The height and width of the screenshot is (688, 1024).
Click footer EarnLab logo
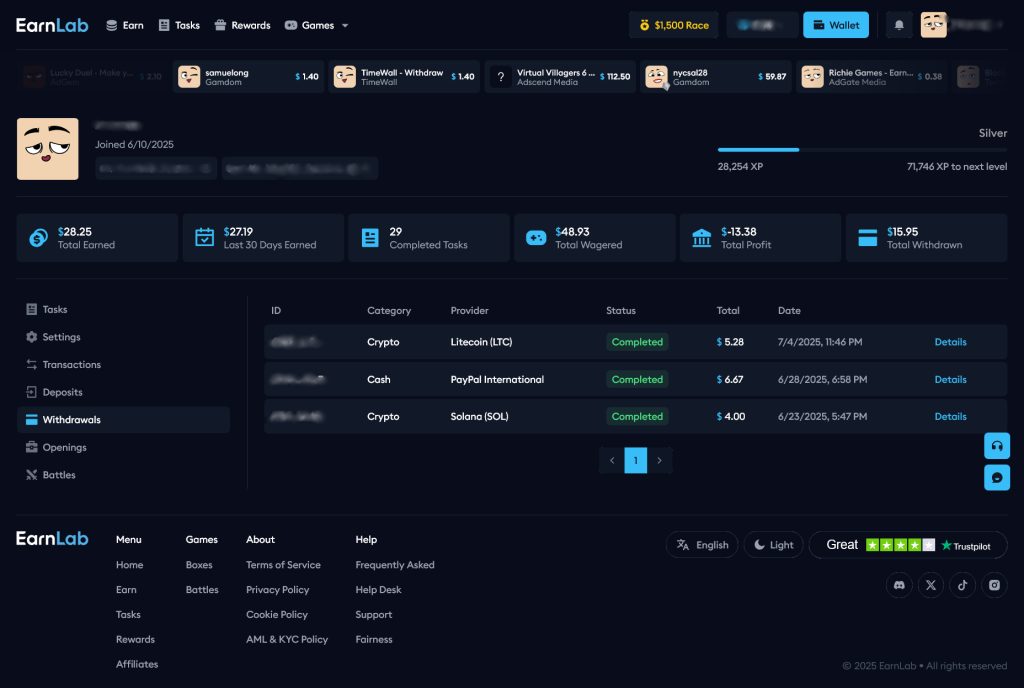click(x=52, y=539)
